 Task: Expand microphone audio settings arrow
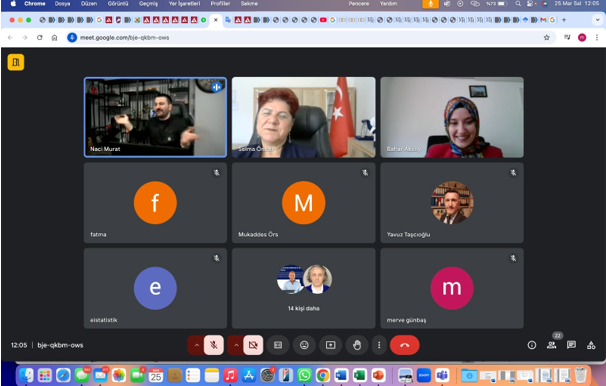(x=196, y=345)
